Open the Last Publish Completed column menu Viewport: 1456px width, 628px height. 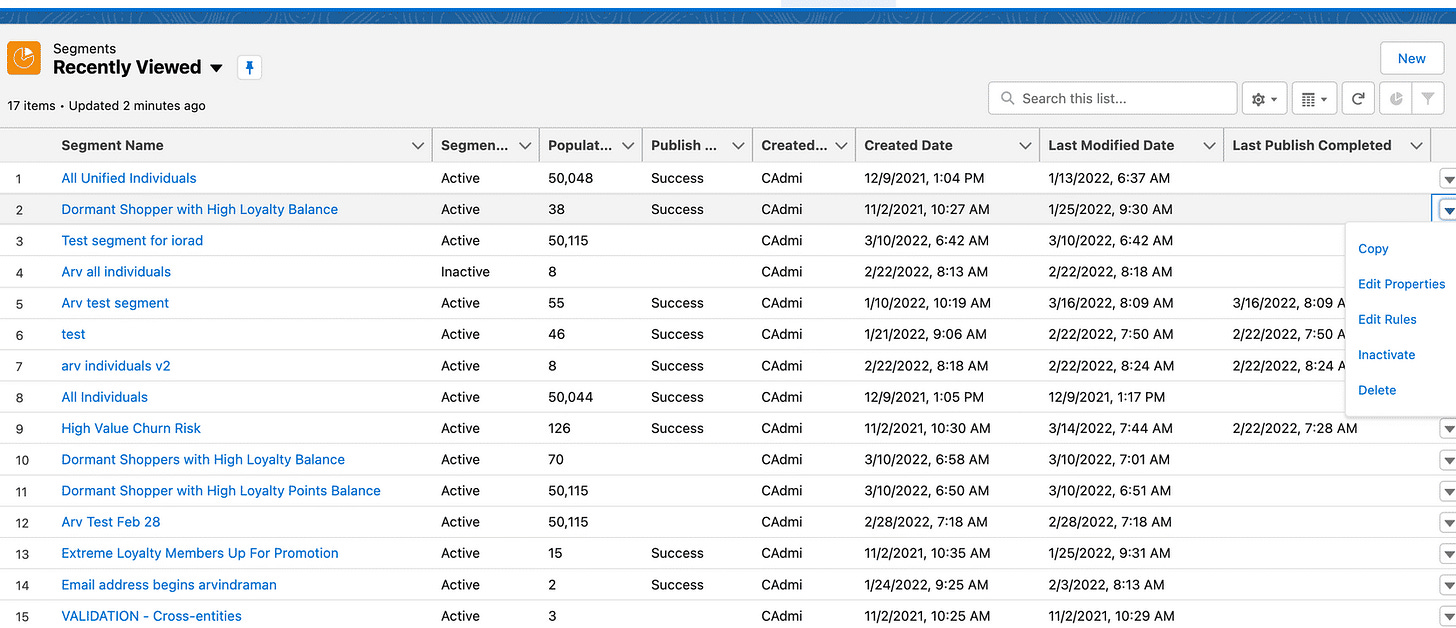[1417, 145]
